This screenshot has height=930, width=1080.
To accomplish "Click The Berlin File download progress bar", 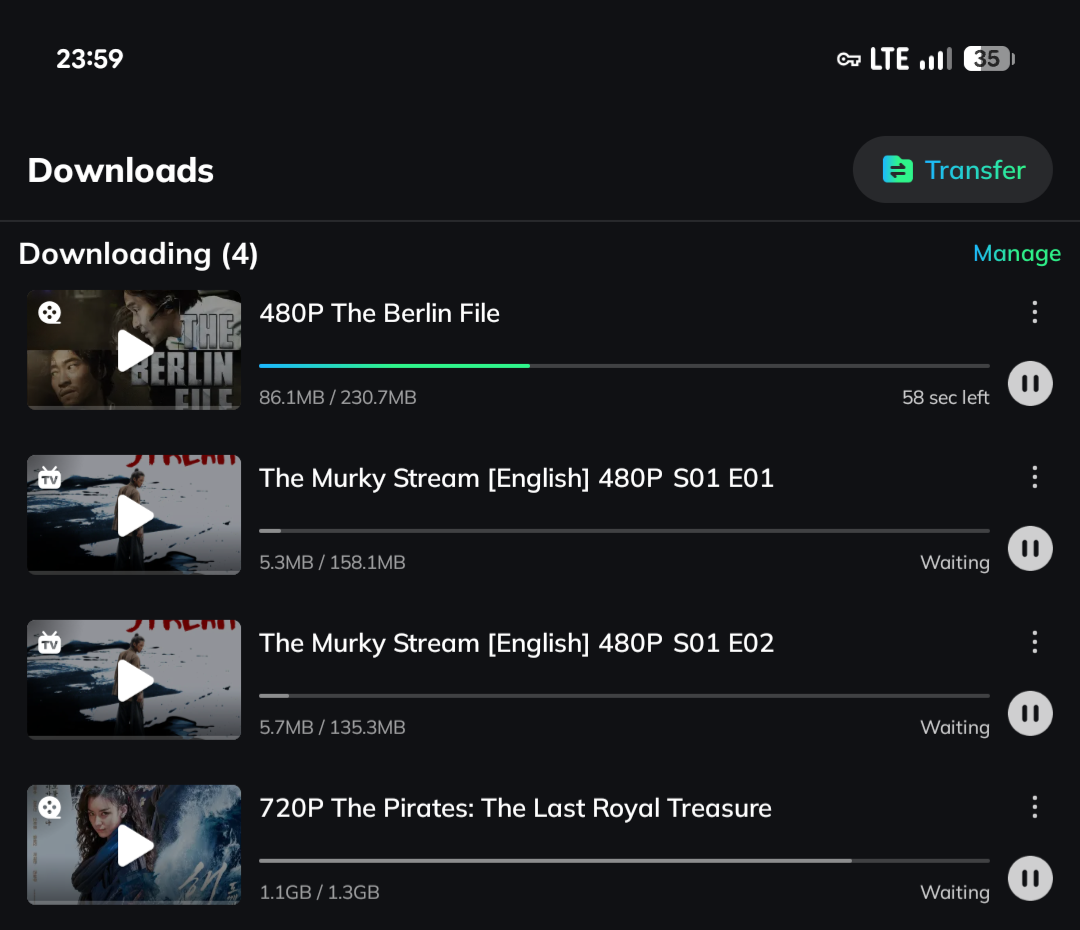I will 624,366.
